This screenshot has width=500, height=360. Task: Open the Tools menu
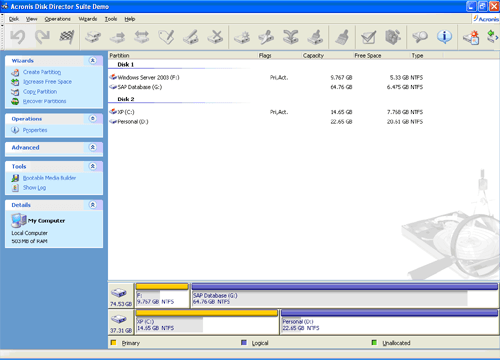click(111, 19)
